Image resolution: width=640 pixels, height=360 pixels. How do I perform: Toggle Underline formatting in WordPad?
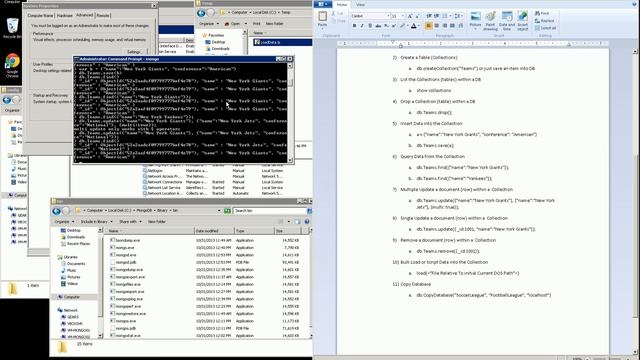pyautogui.click(x=370, y=26)
